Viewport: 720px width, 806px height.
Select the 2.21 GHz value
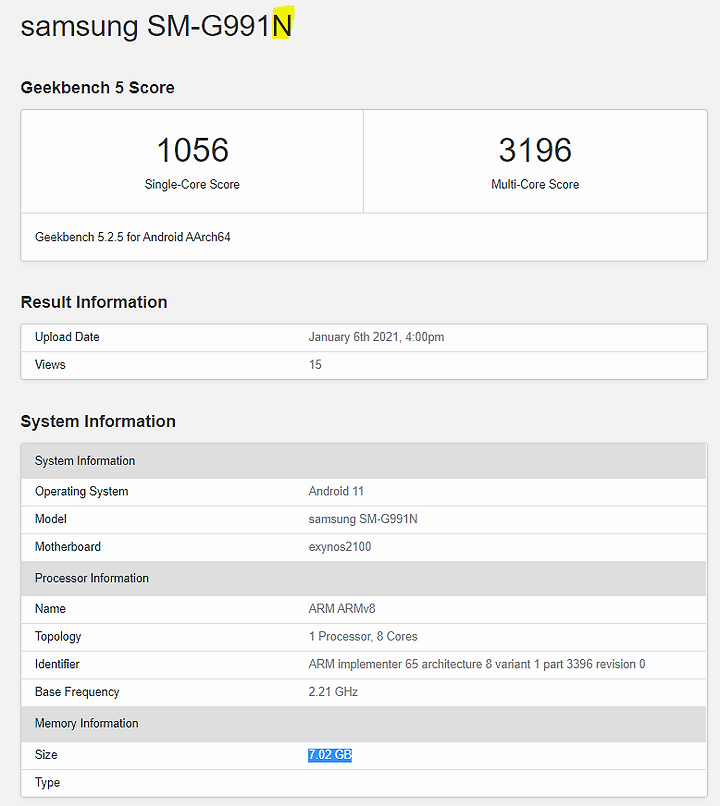point(333,692)
